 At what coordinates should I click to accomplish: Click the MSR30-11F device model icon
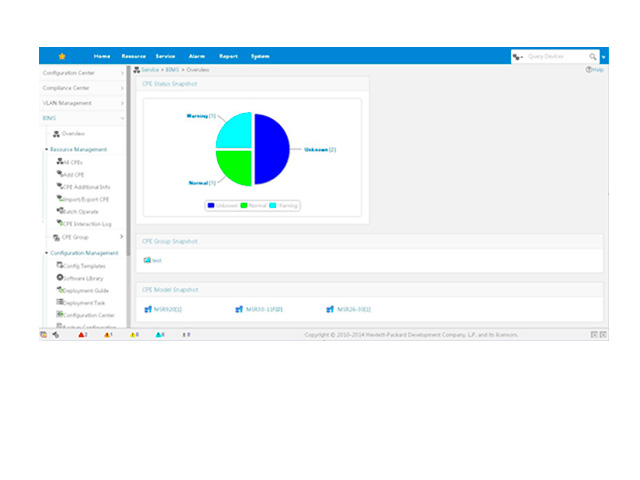(x=238, y=309)
